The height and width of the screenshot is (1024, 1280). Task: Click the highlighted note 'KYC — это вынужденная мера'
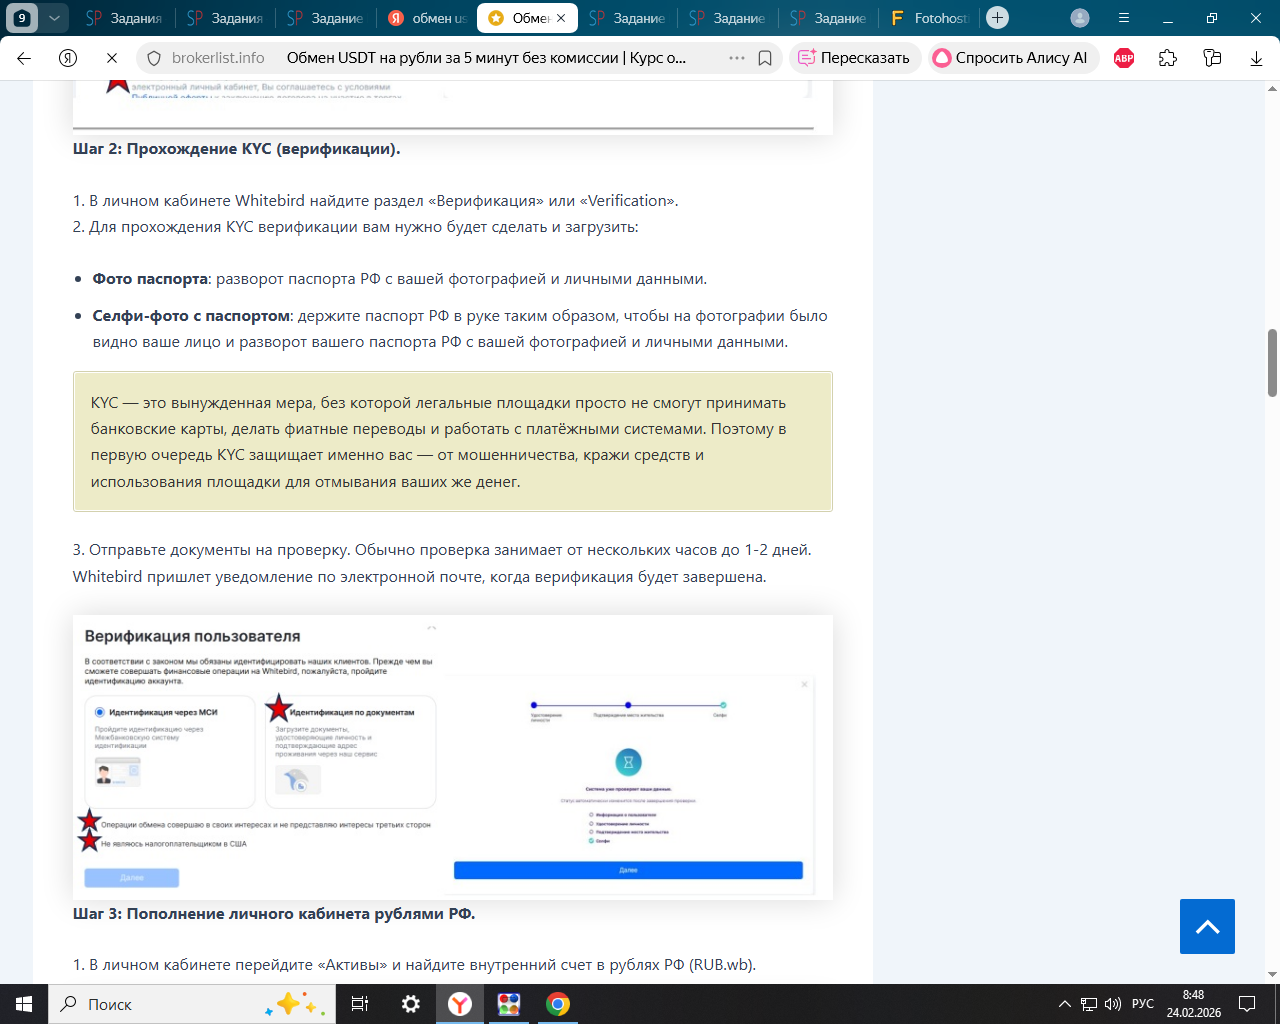[x=453, y=442]
